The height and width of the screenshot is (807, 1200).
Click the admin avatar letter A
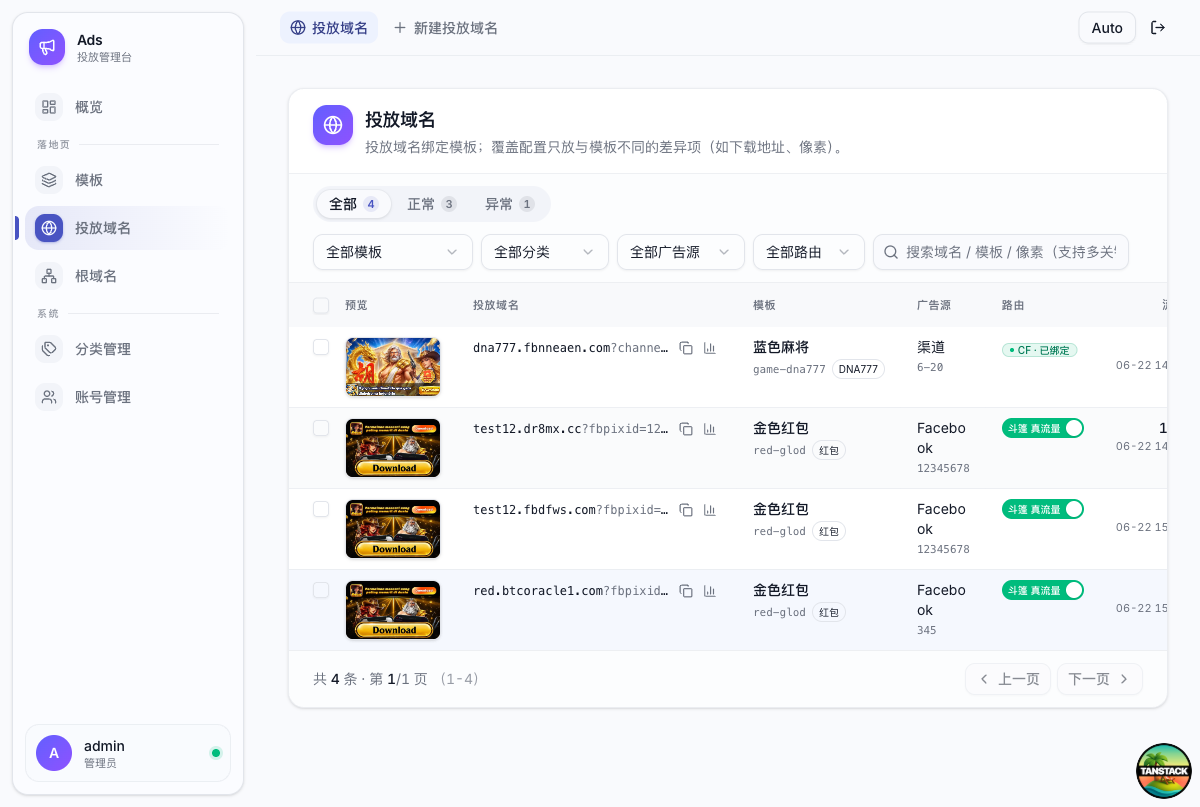tap(54, 753)
